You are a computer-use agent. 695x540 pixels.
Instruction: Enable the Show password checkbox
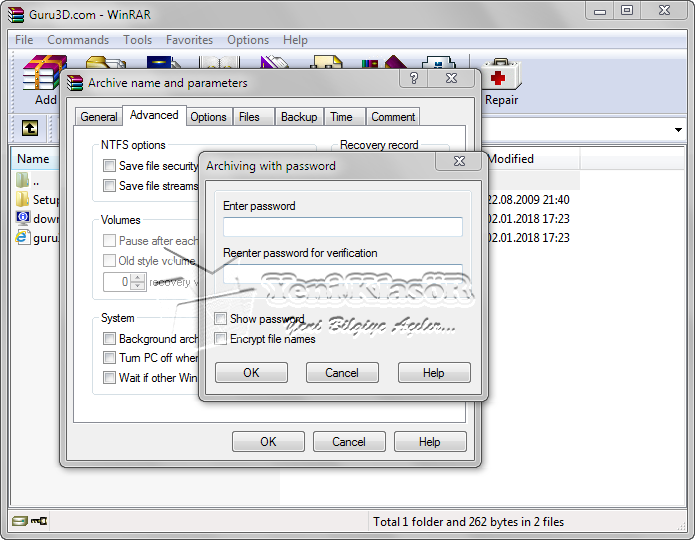221,319
